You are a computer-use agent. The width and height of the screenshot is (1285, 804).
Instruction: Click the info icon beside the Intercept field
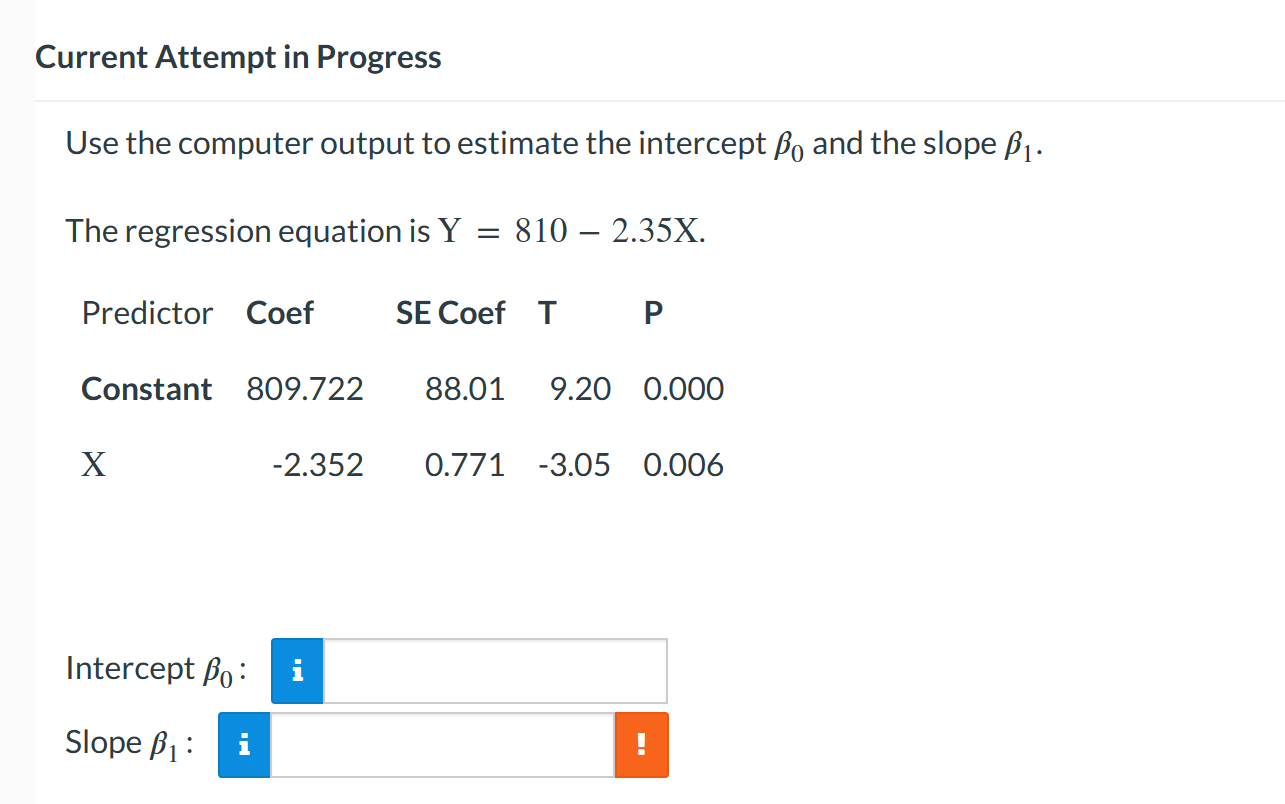(x=296, y=671)
